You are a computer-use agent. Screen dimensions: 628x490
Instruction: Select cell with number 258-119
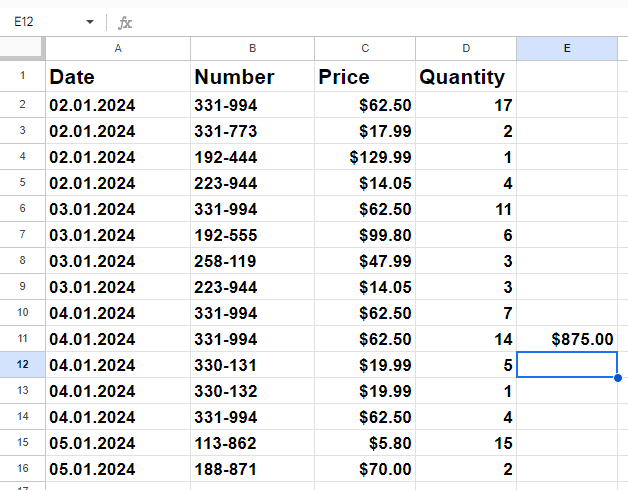(x=252, y=261)
